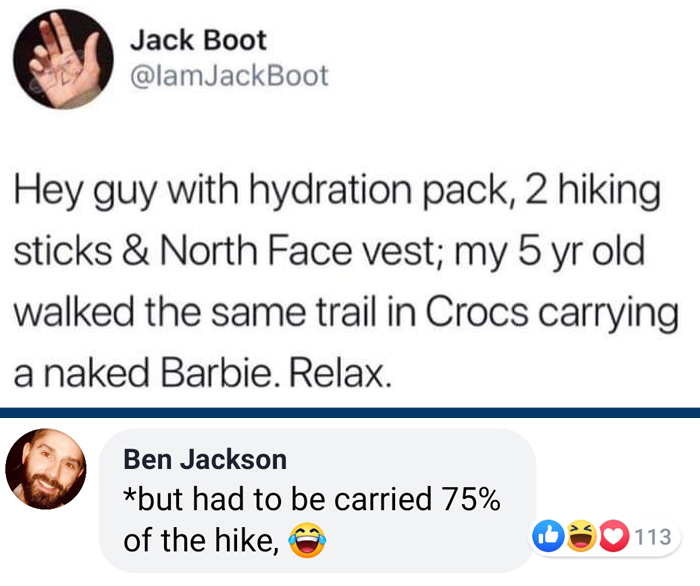Click the word Crocs in the tweet
Image resolution: width=700 pixels, height=586 pixels.
coord(476,311)
